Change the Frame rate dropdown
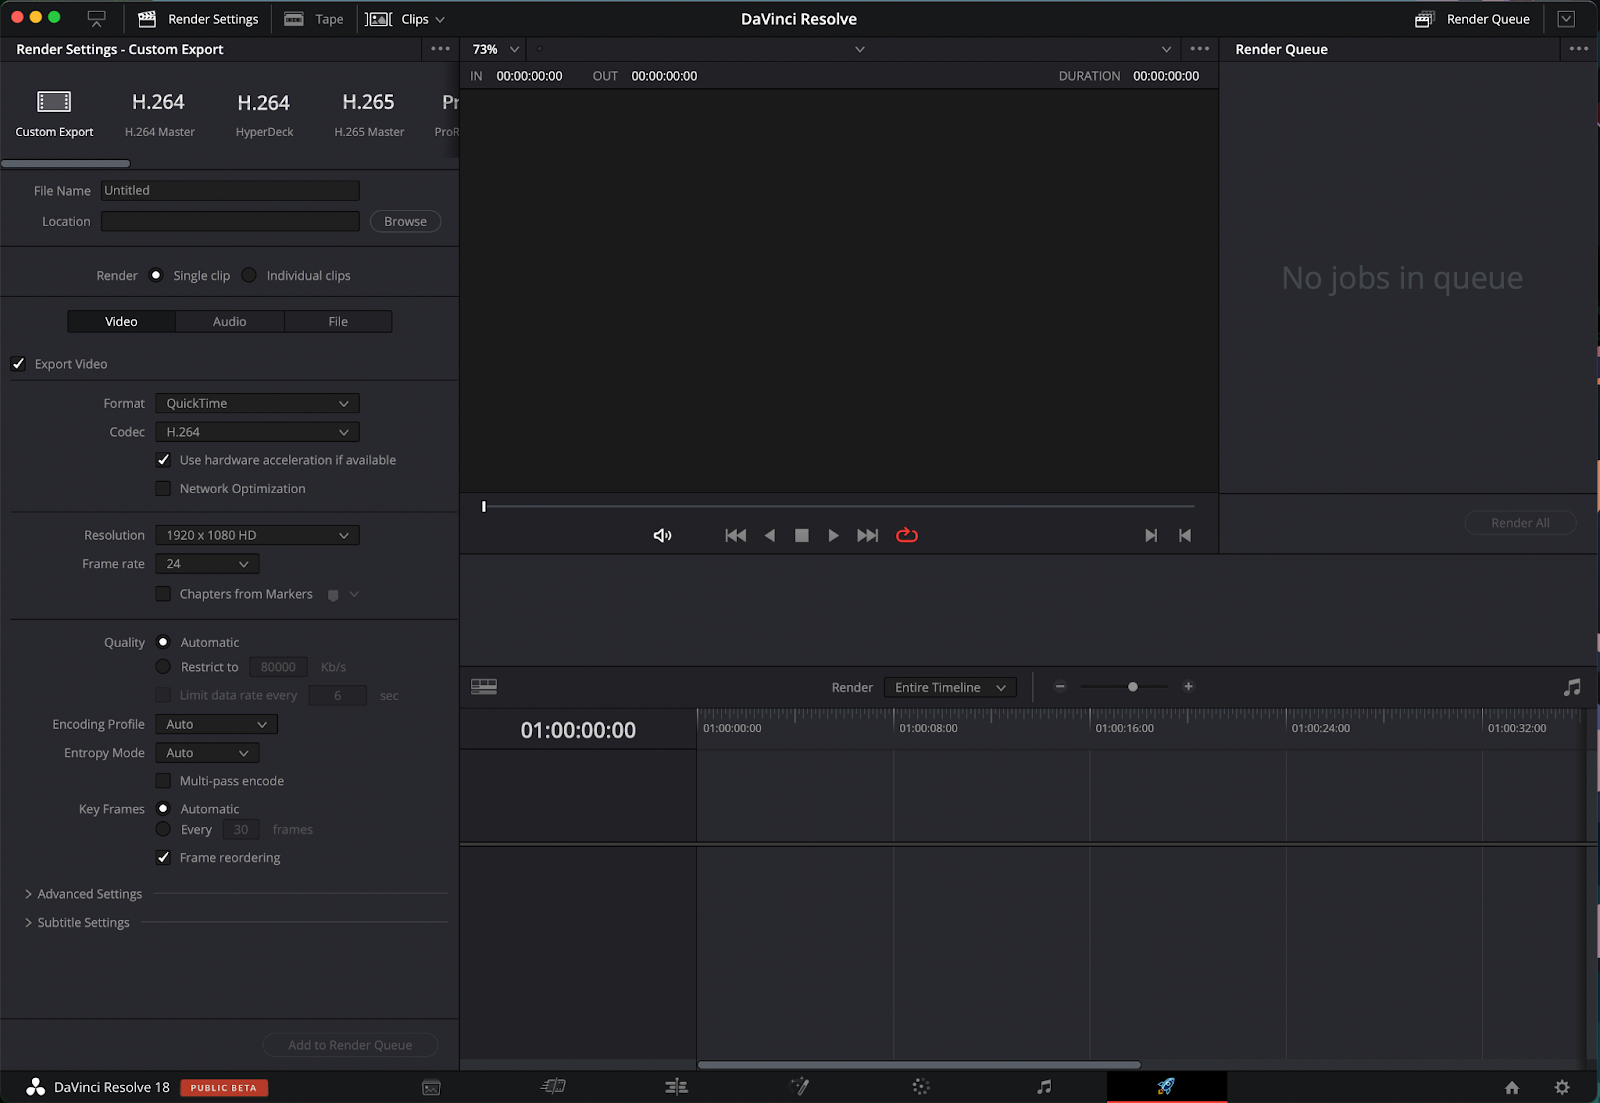The height and width of the screenshot is (1103, 1600). click(206, 563)
